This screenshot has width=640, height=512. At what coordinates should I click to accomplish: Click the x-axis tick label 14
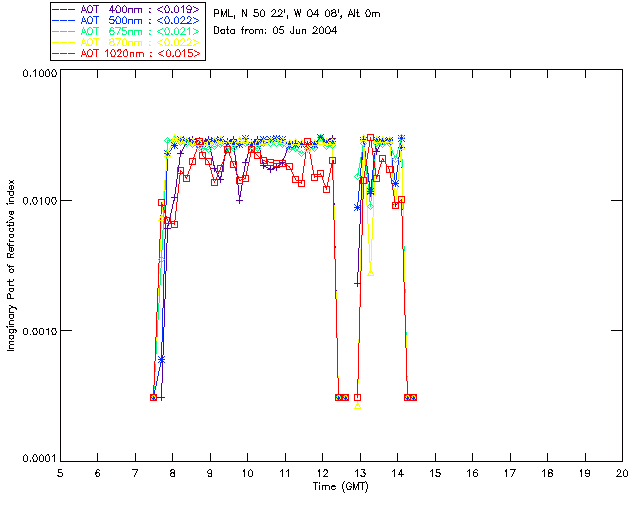[x=398, y=473]
